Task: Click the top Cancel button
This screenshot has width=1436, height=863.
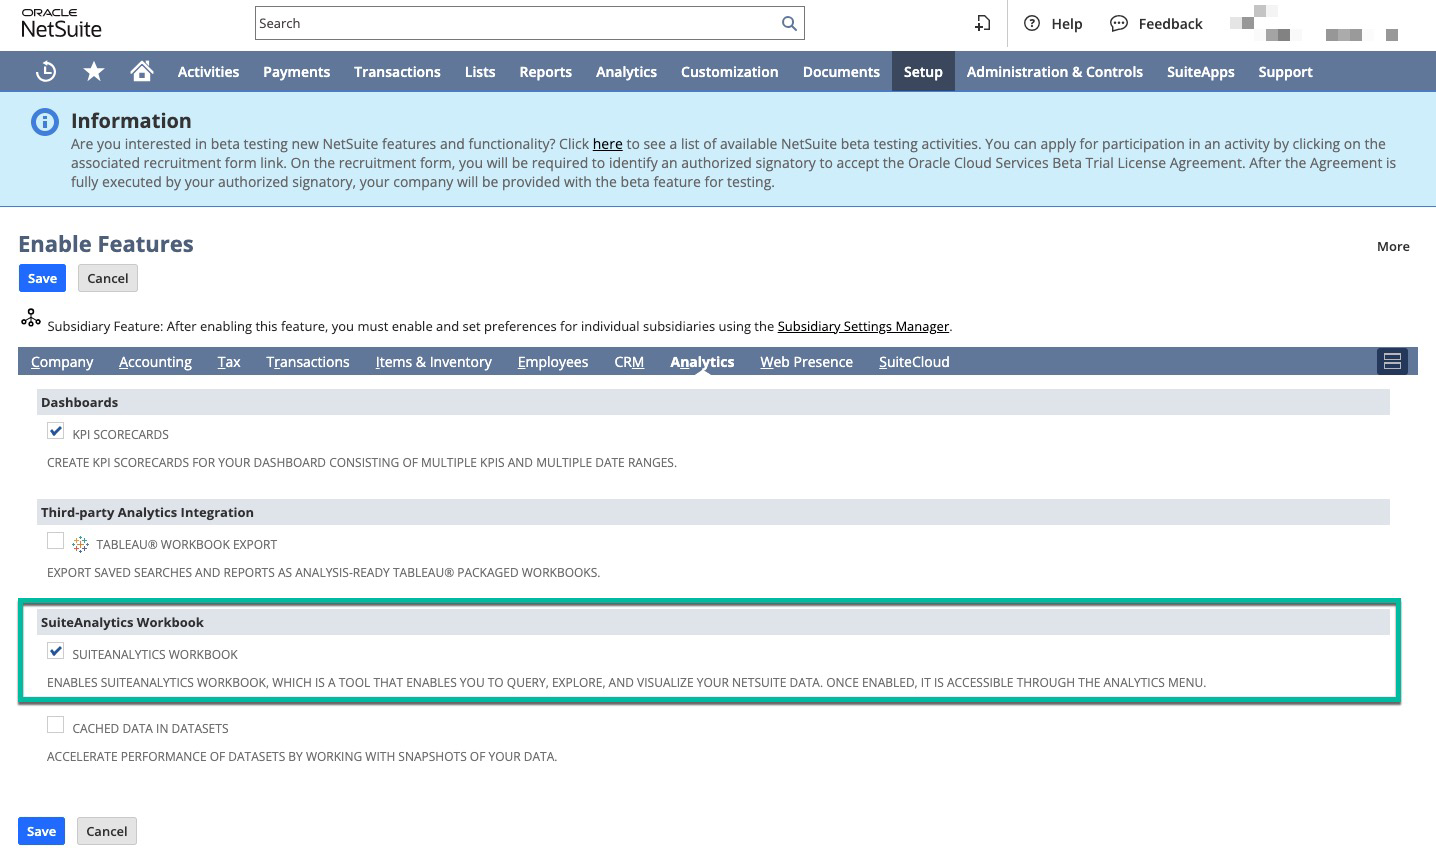Action: [x=107, y=278]
